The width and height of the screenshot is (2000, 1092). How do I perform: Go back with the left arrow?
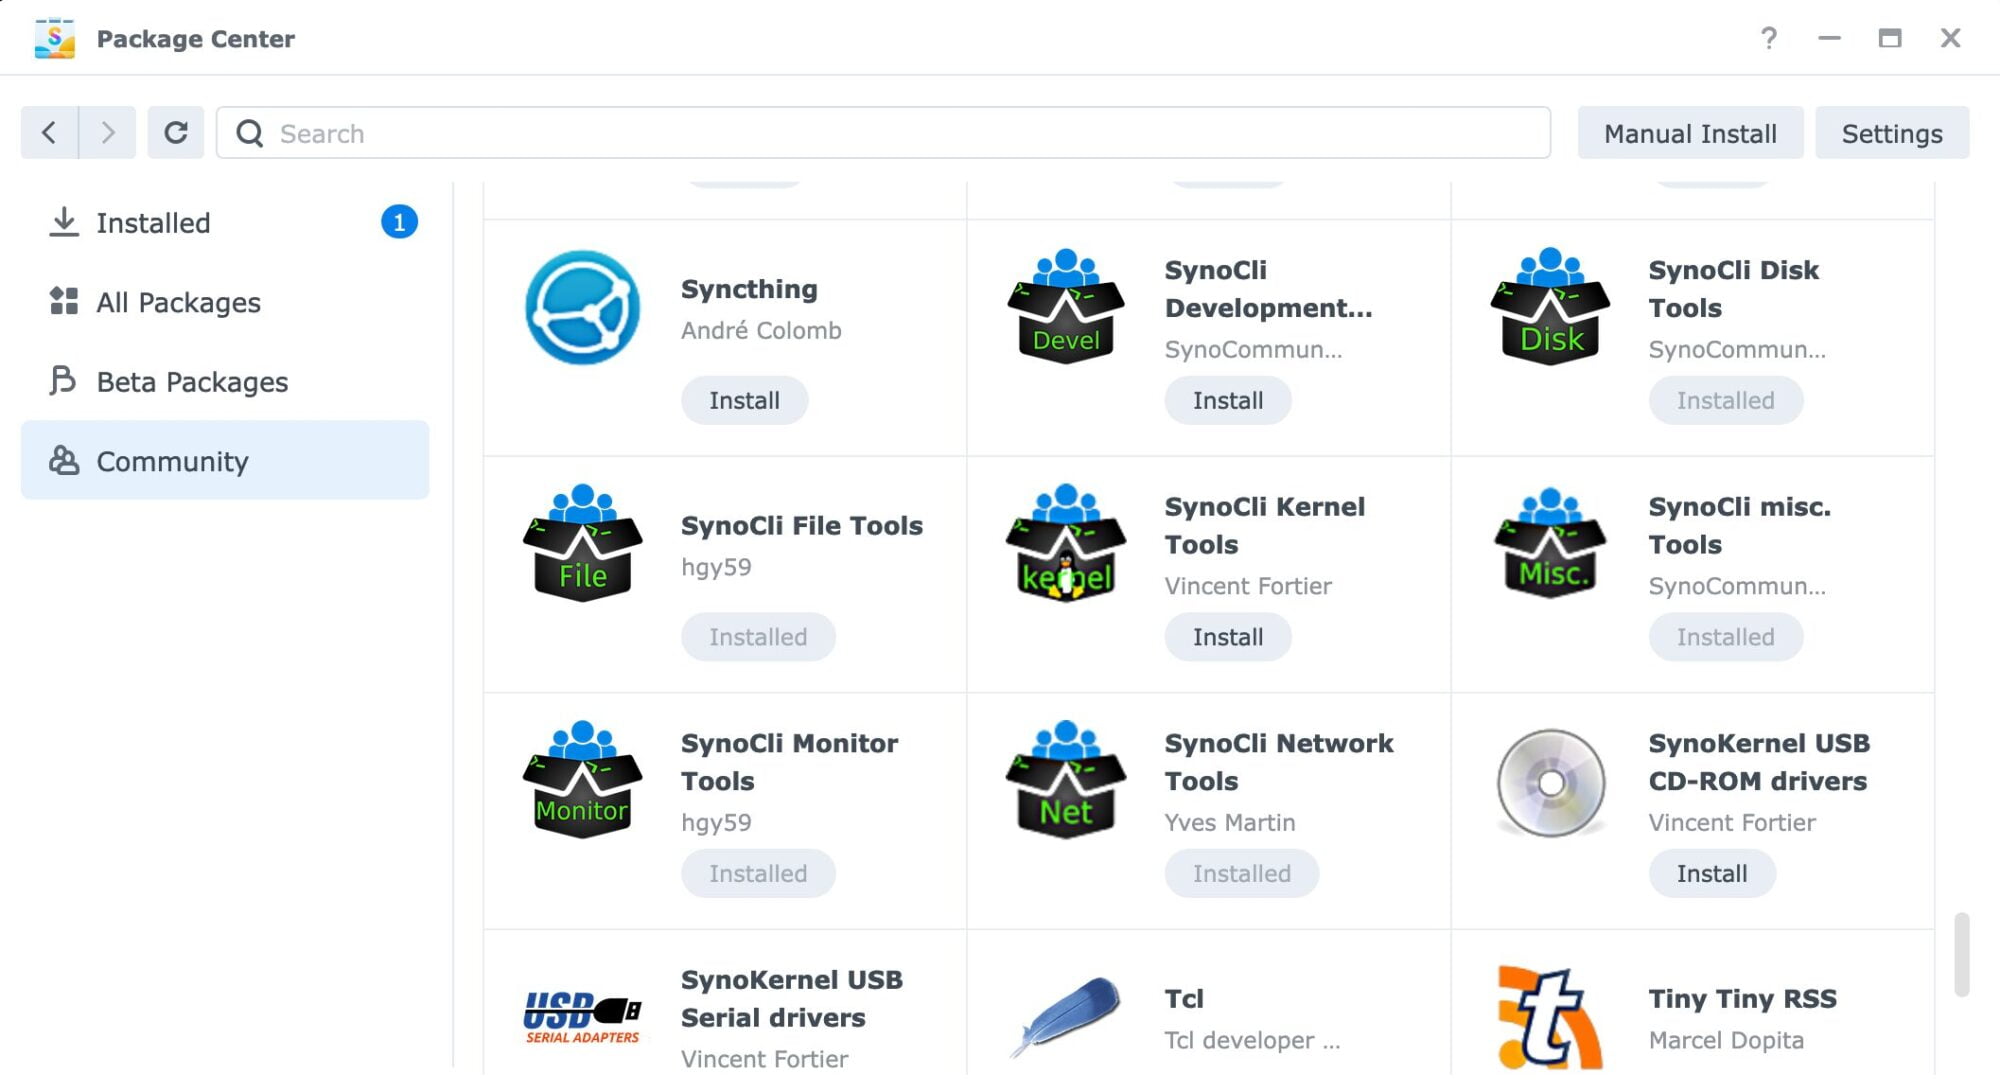tap(49, 133)
